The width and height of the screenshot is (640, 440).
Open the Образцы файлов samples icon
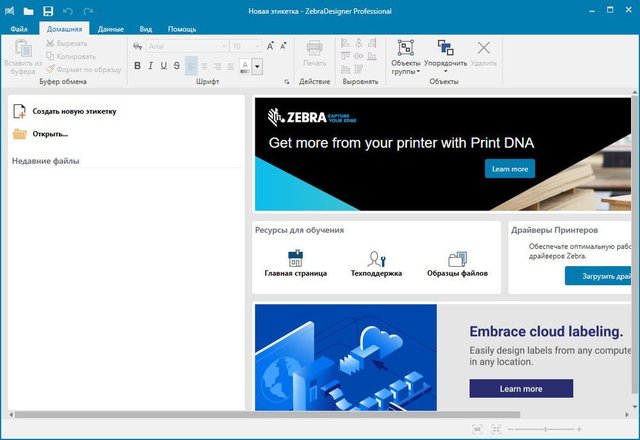[457, 260]
